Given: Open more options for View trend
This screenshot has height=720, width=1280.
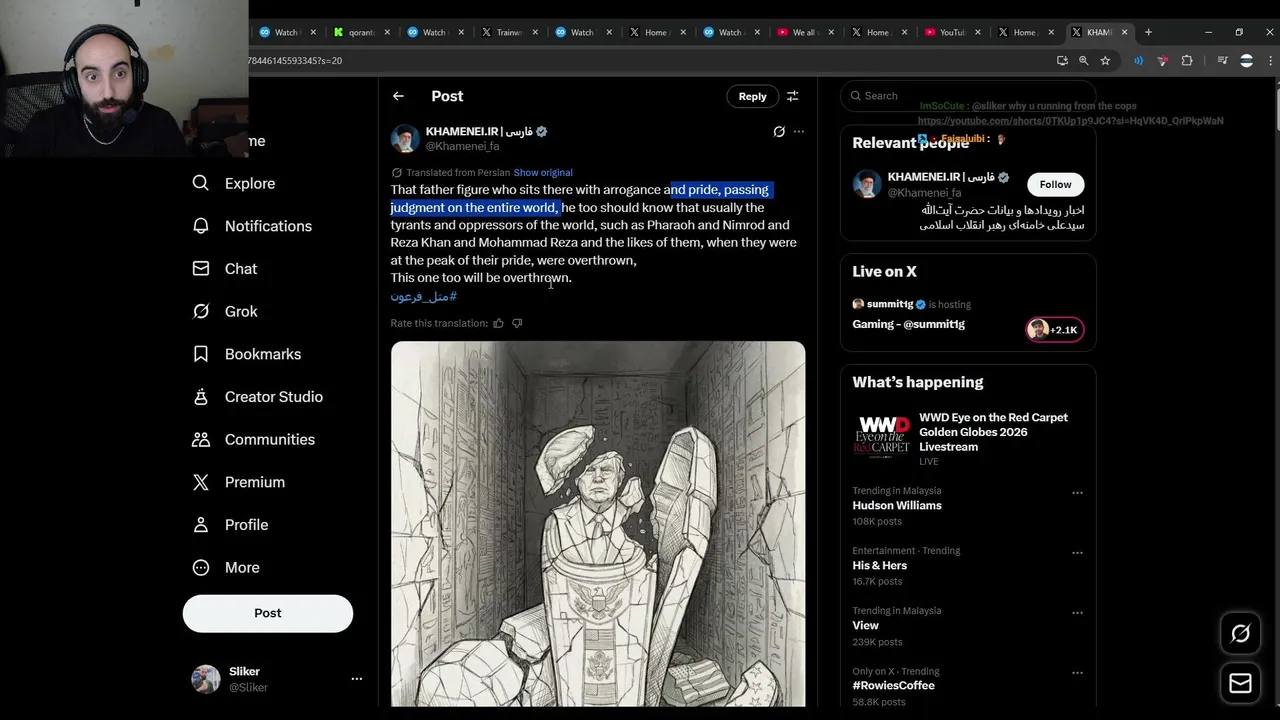Looking at the screenshot, I should [x=1077, y=612].
